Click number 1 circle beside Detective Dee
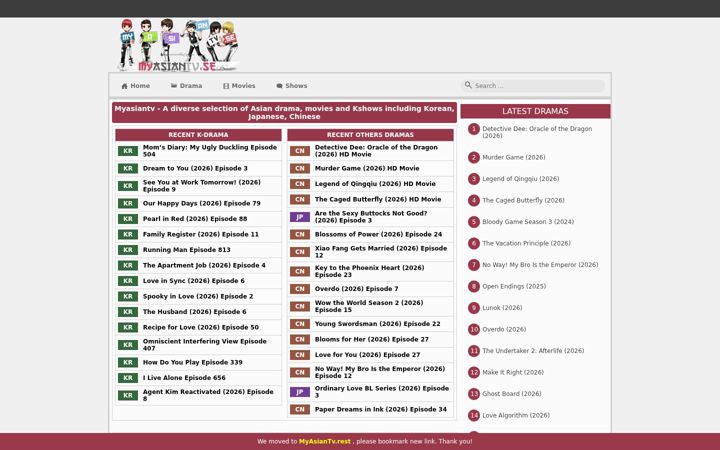720x450 pixels. pos(474,129)
